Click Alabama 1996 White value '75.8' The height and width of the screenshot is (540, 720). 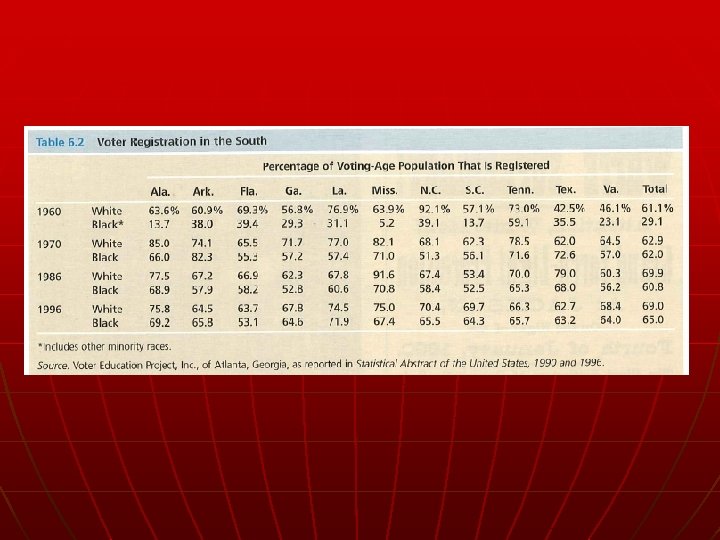tap(159, 309)
